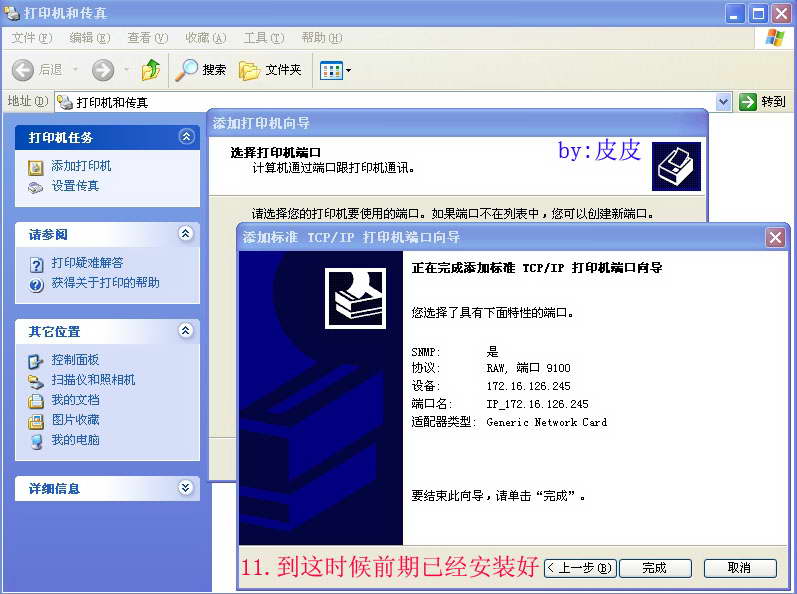Click the 我的文档 folder icon
Image resolution: width=797 pixels, height=594 pixels.
pyautogui.click(x=36, y=401)
